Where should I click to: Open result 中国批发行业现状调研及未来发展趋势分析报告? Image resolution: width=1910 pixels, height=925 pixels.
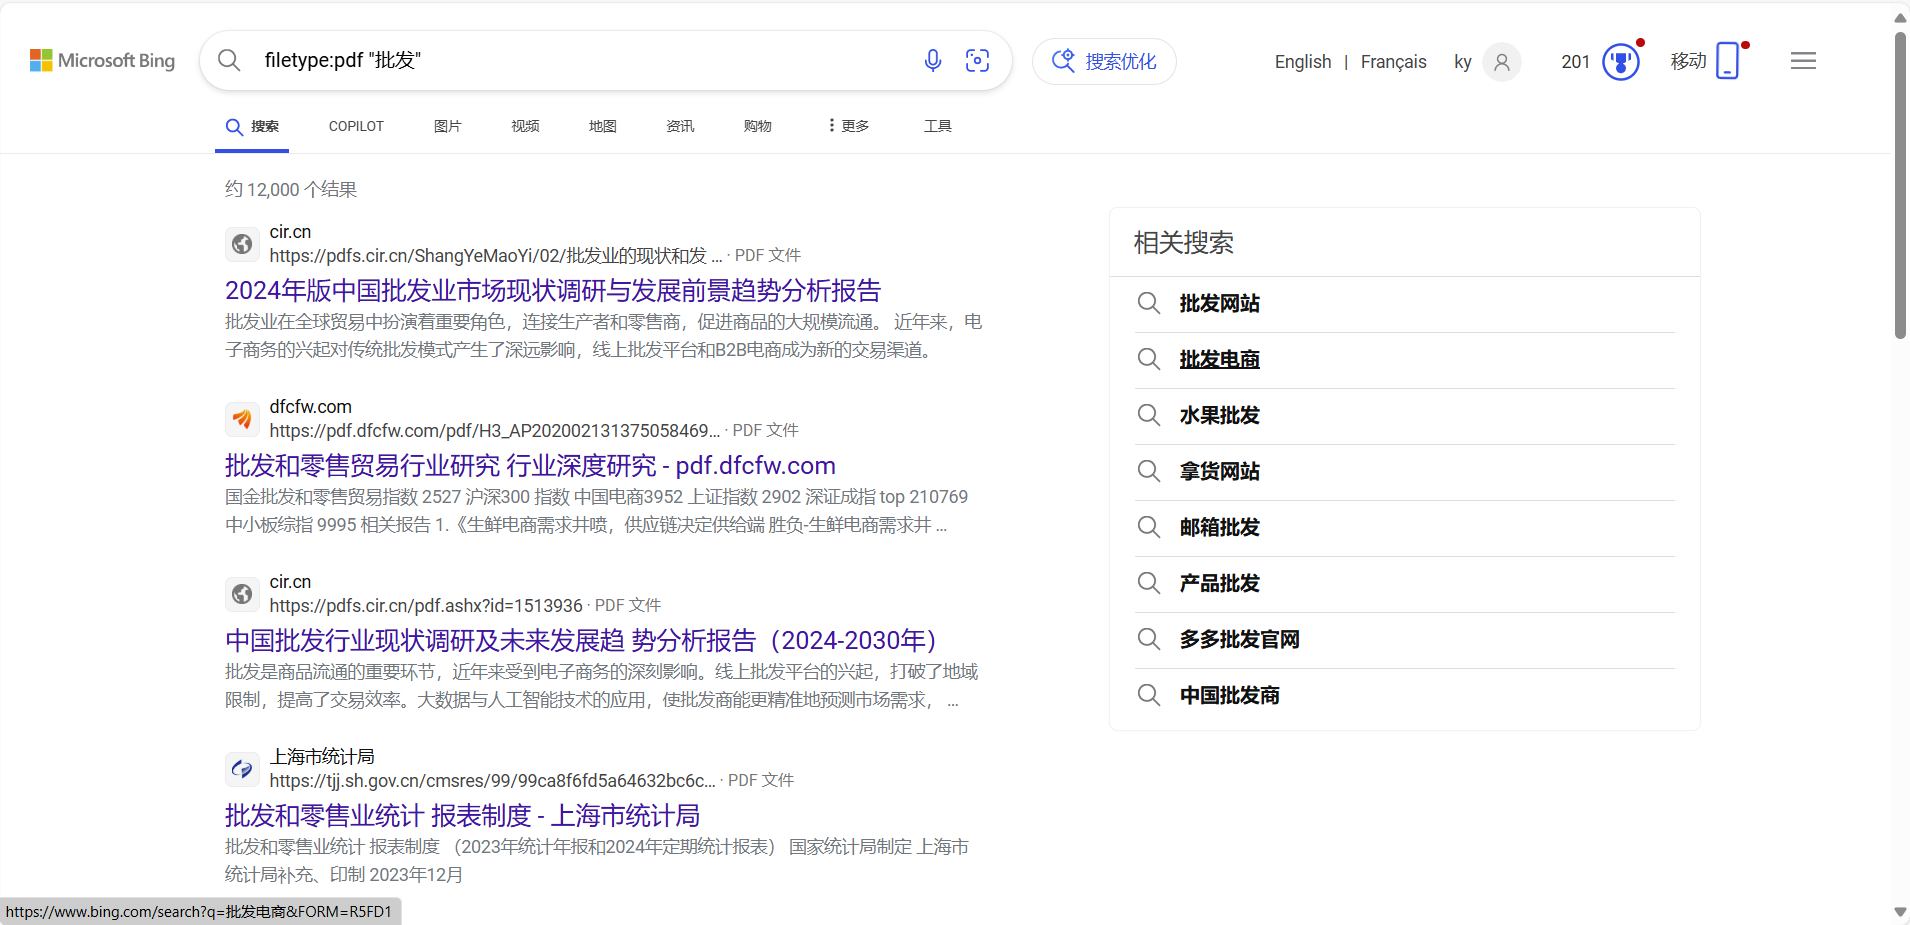tap(581, 641)
